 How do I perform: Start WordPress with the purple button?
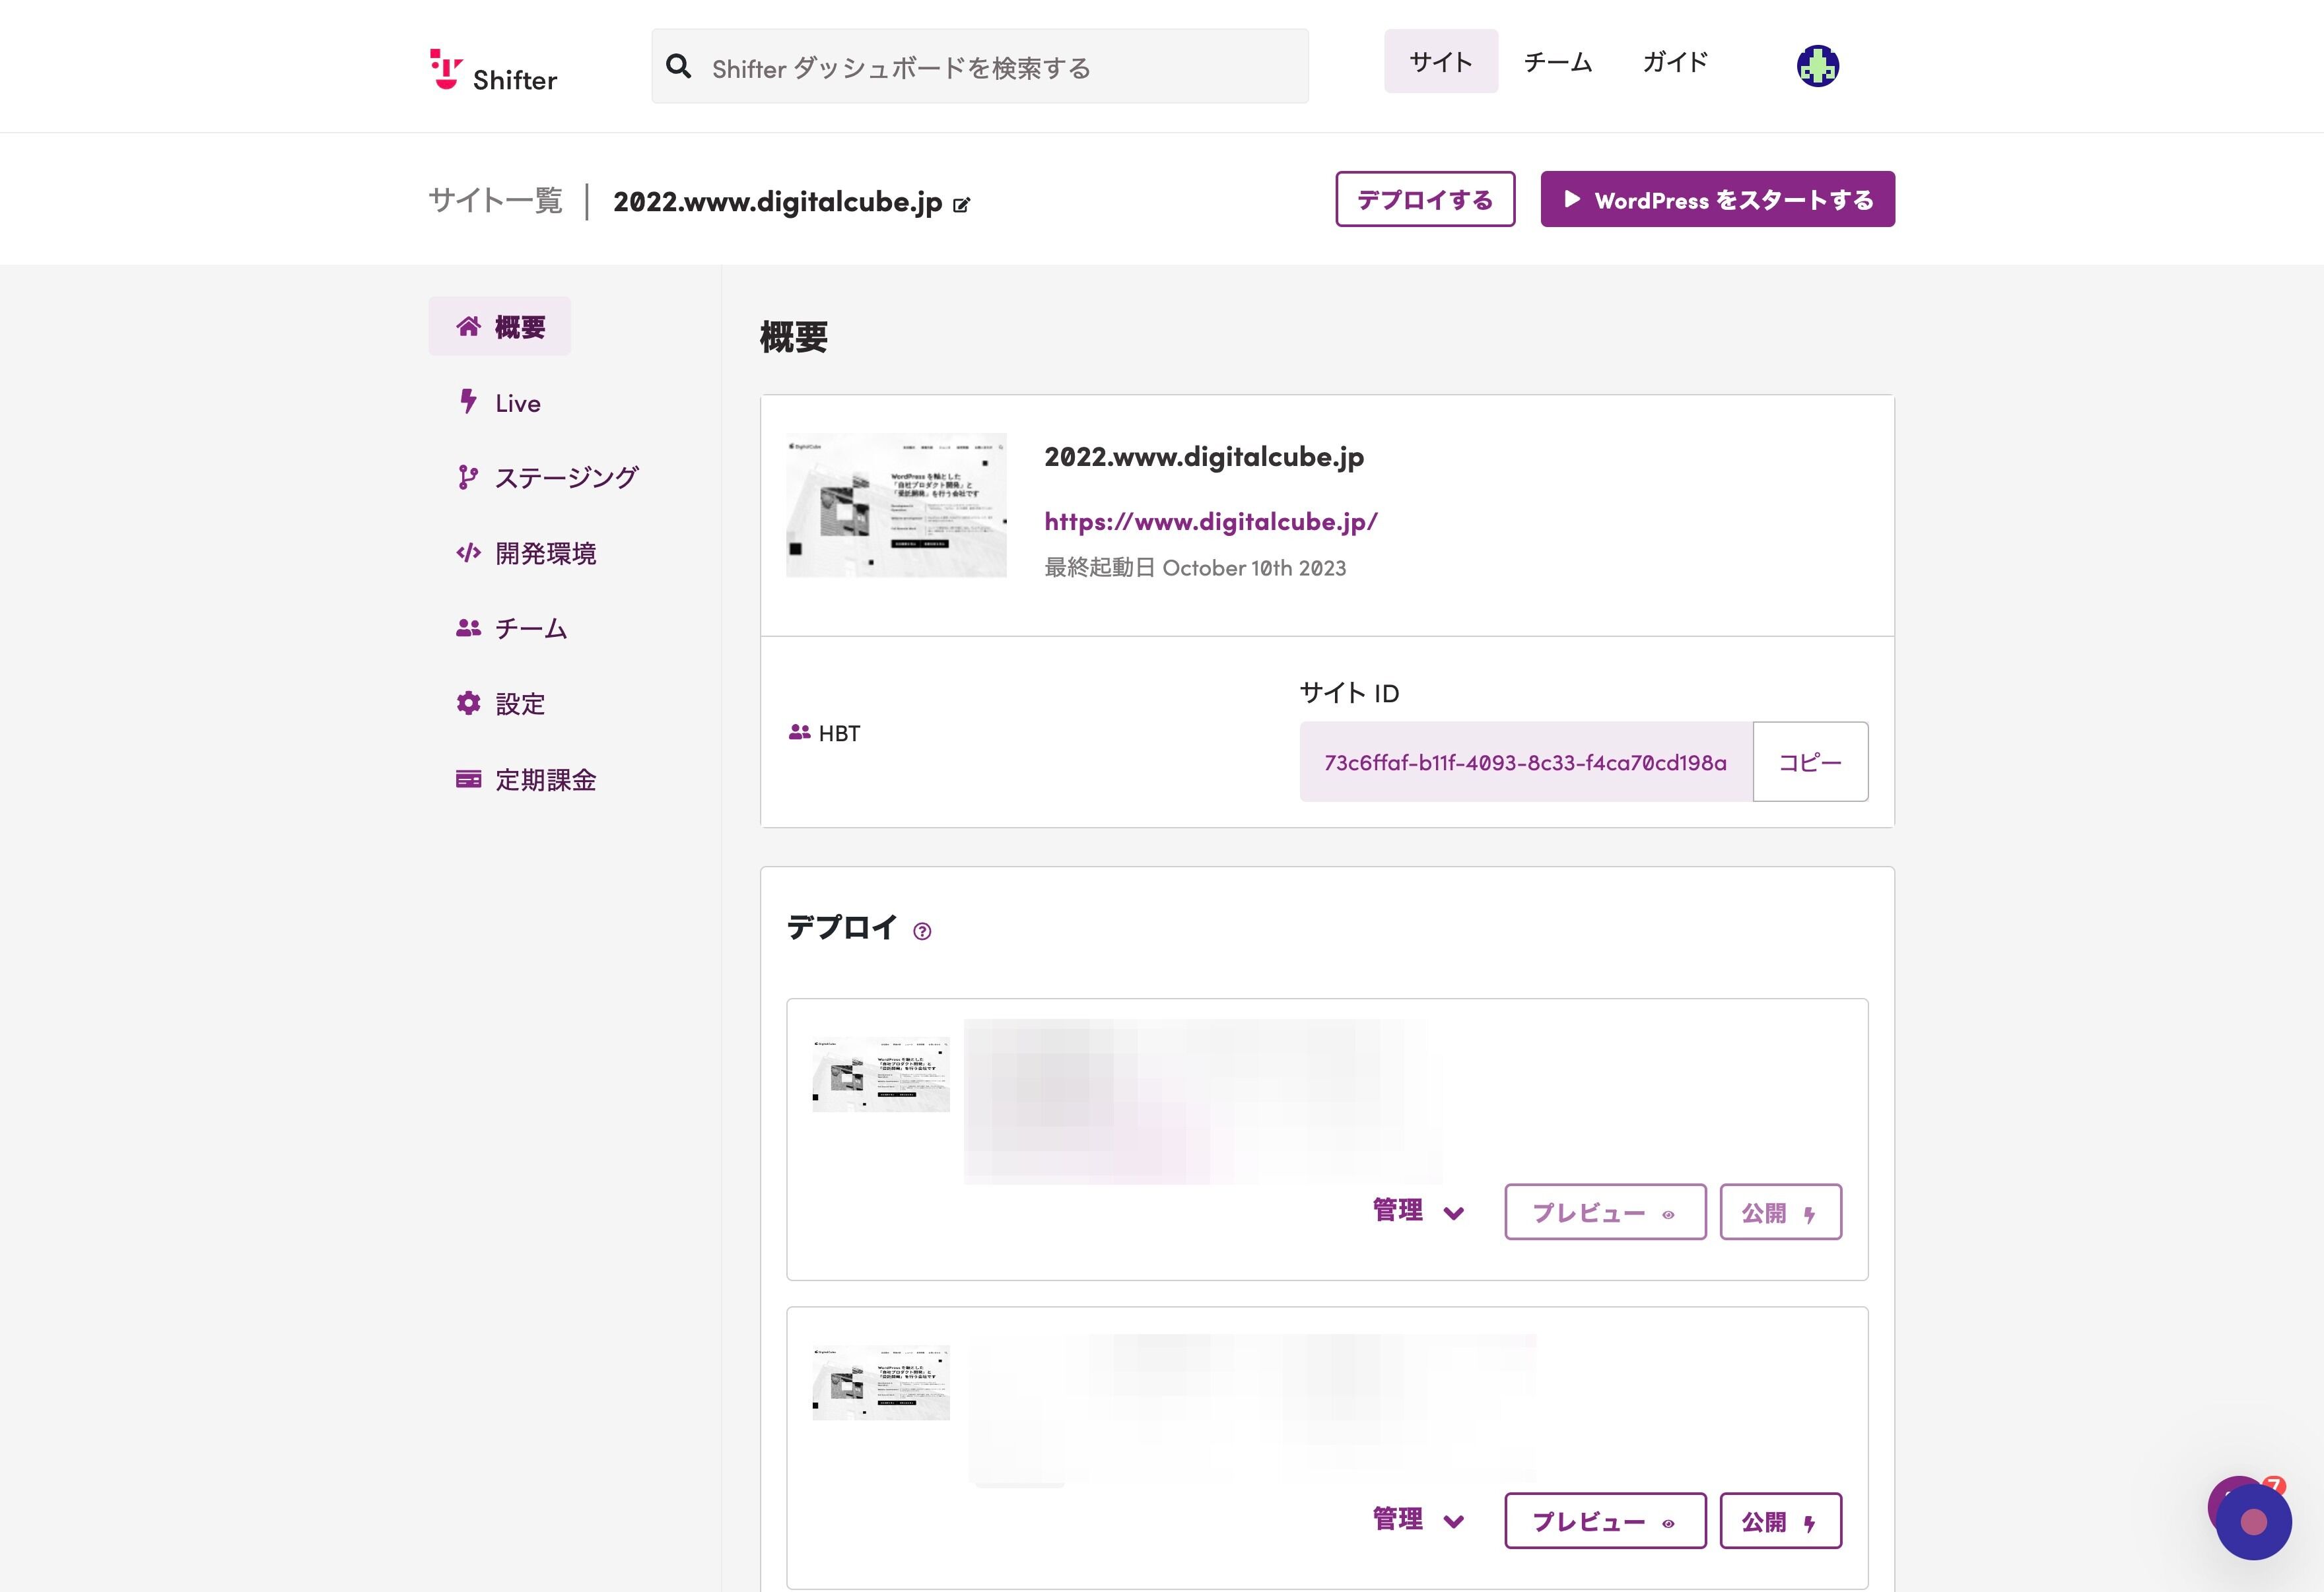click(1717, 199)
